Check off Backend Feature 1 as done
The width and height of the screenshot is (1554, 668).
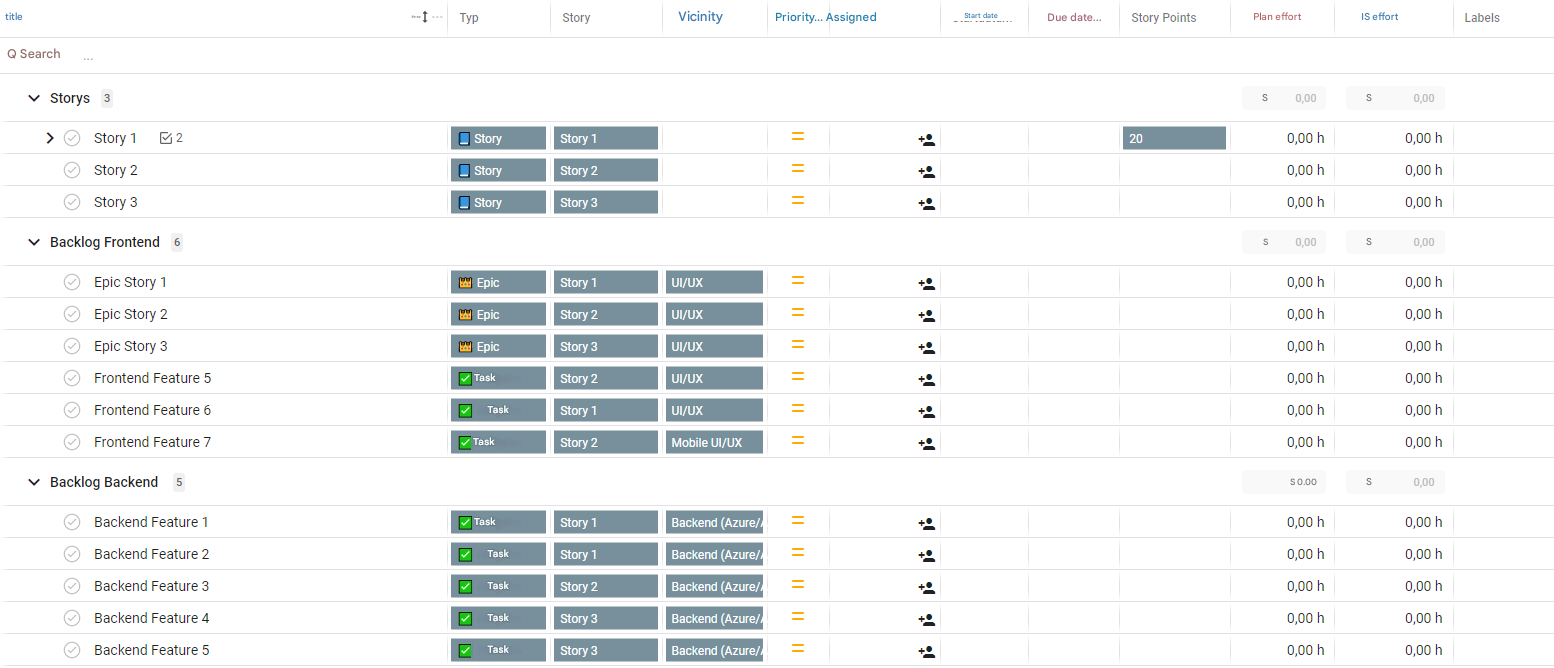pos(72,522)
